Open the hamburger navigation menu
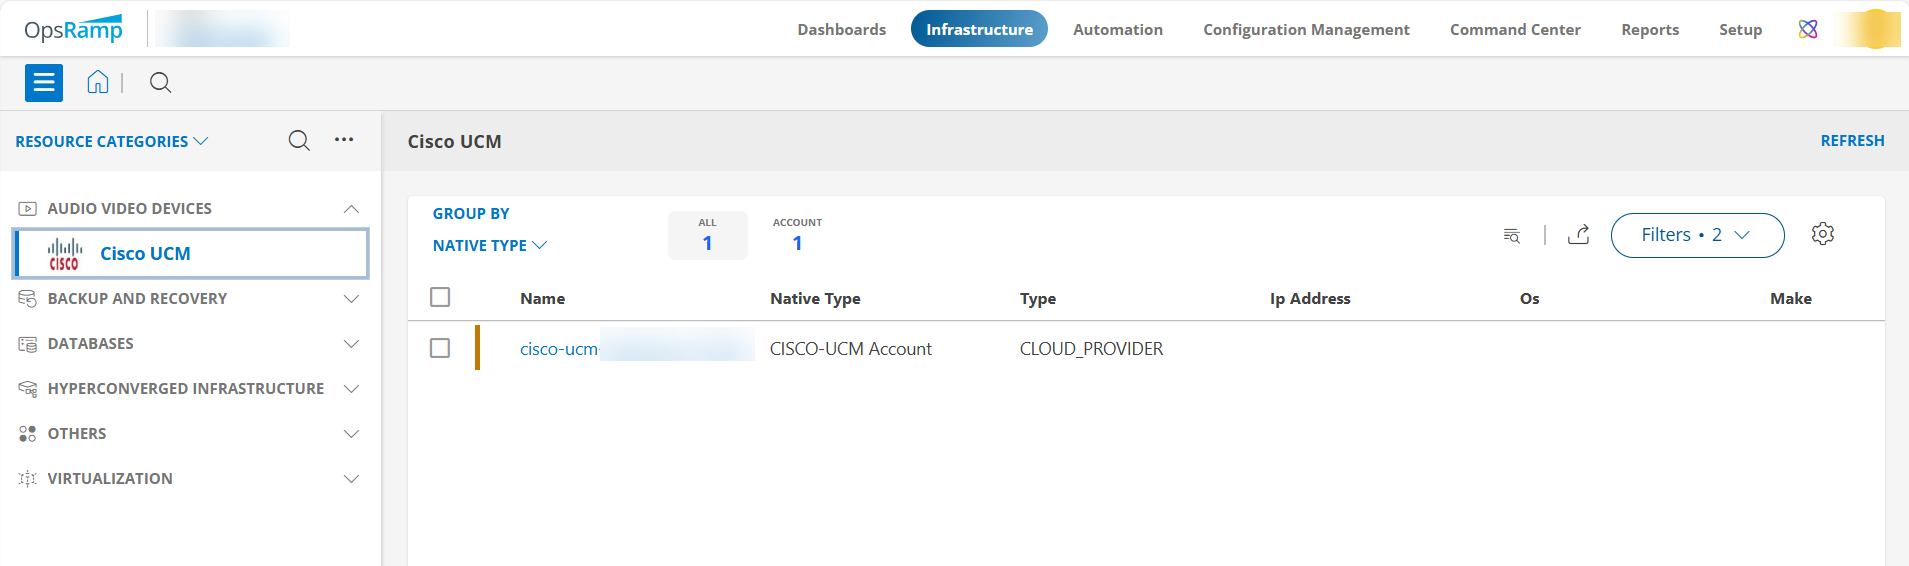 tap(44, 83)
